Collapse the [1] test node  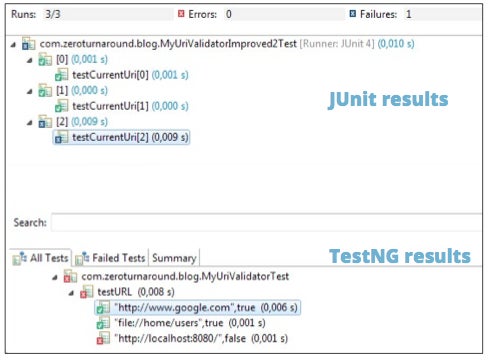click(30, 91)
